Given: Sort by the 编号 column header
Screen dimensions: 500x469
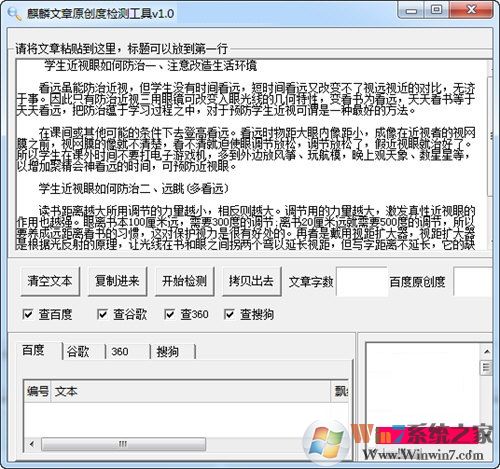Looking at the screenshot, I should click(x=38, y=391).
